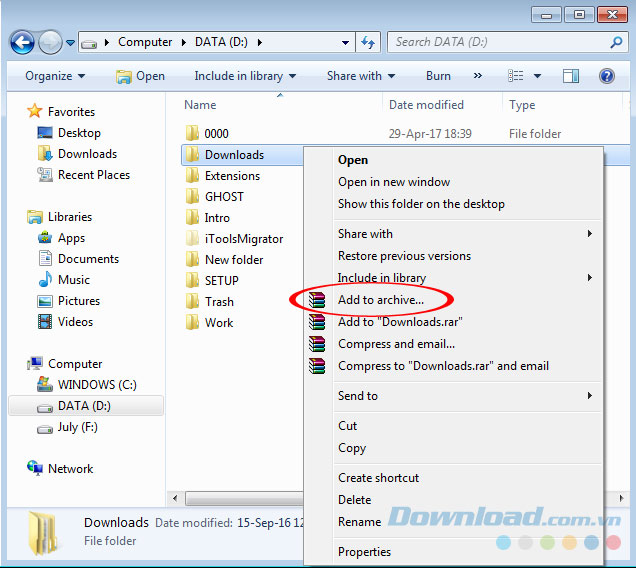Select the Intro folder
636x568 pixels.
click(208, 218)
